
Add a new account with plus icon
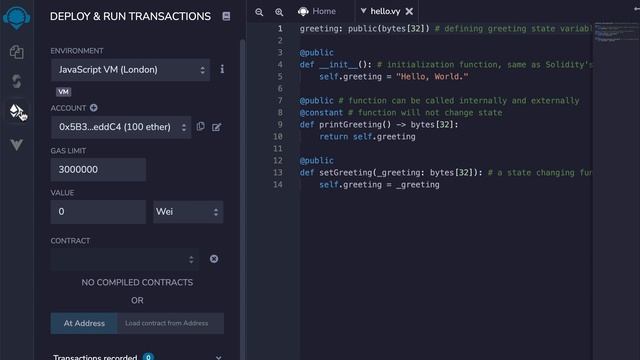pyautogui.click(x=93, y=108)
